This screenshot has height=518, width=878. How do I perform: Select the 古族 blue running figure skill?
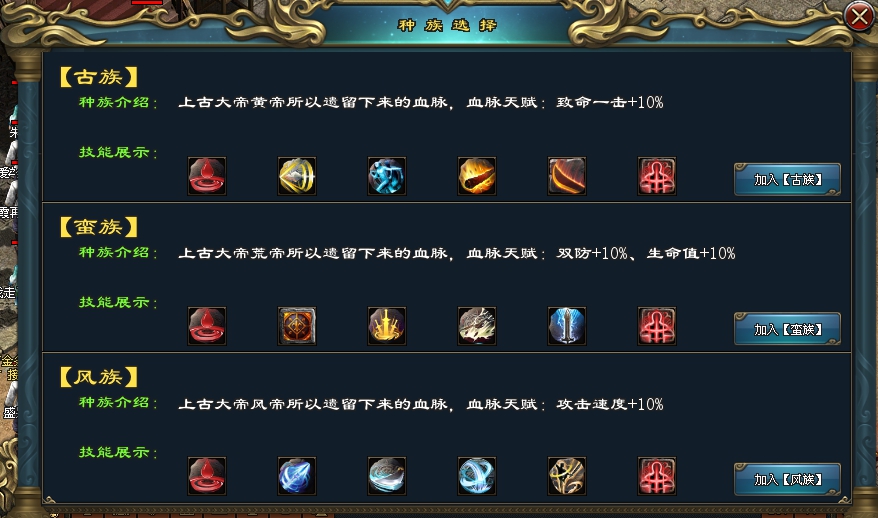coord(387,176)
